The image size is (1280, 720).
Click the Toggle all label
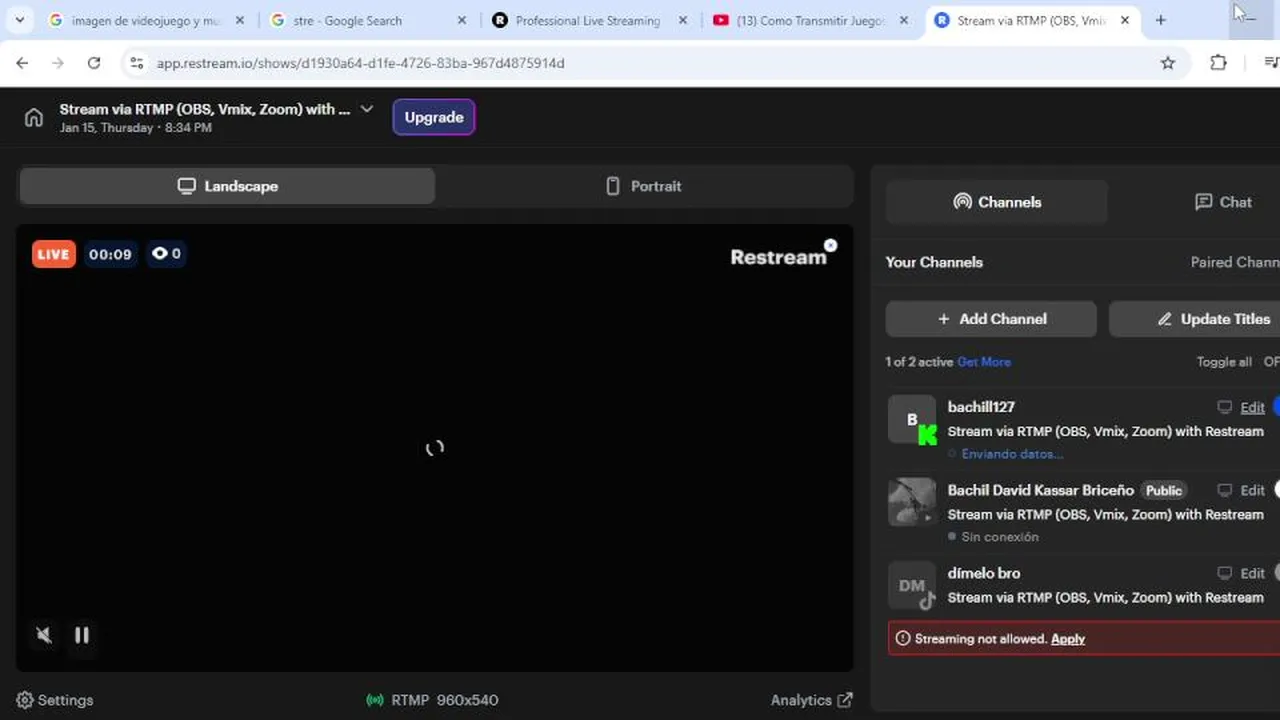click(x=1224, y=362)
